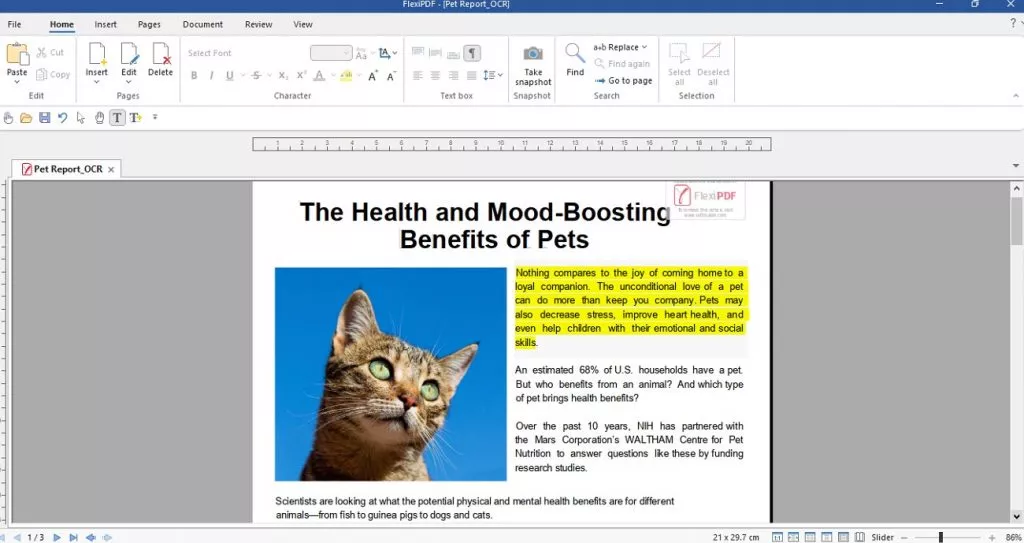1024x543 pixels.
Task: Click the go back view arrow in status bar
Action: (91, 537)
